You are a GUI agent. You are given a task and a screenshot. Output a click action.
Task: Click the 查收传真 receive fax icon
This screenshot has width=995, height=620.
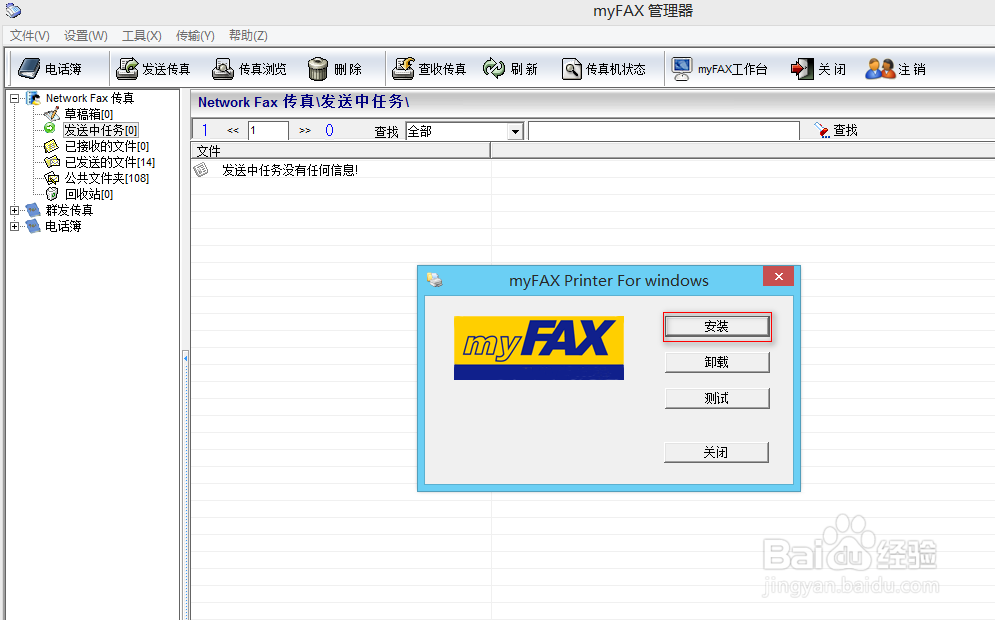(x=428, y=68)
